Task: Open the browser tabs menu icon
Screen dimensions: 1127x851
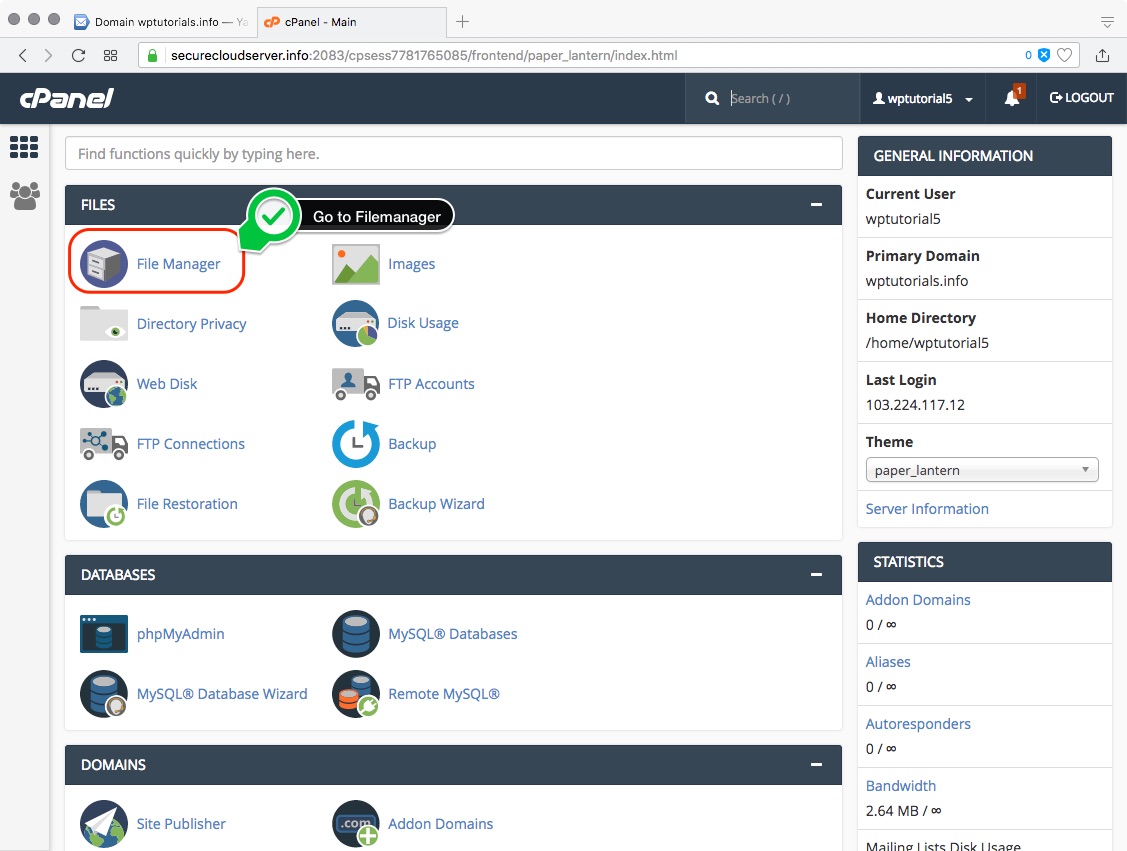Action: tap(1107, 22)
